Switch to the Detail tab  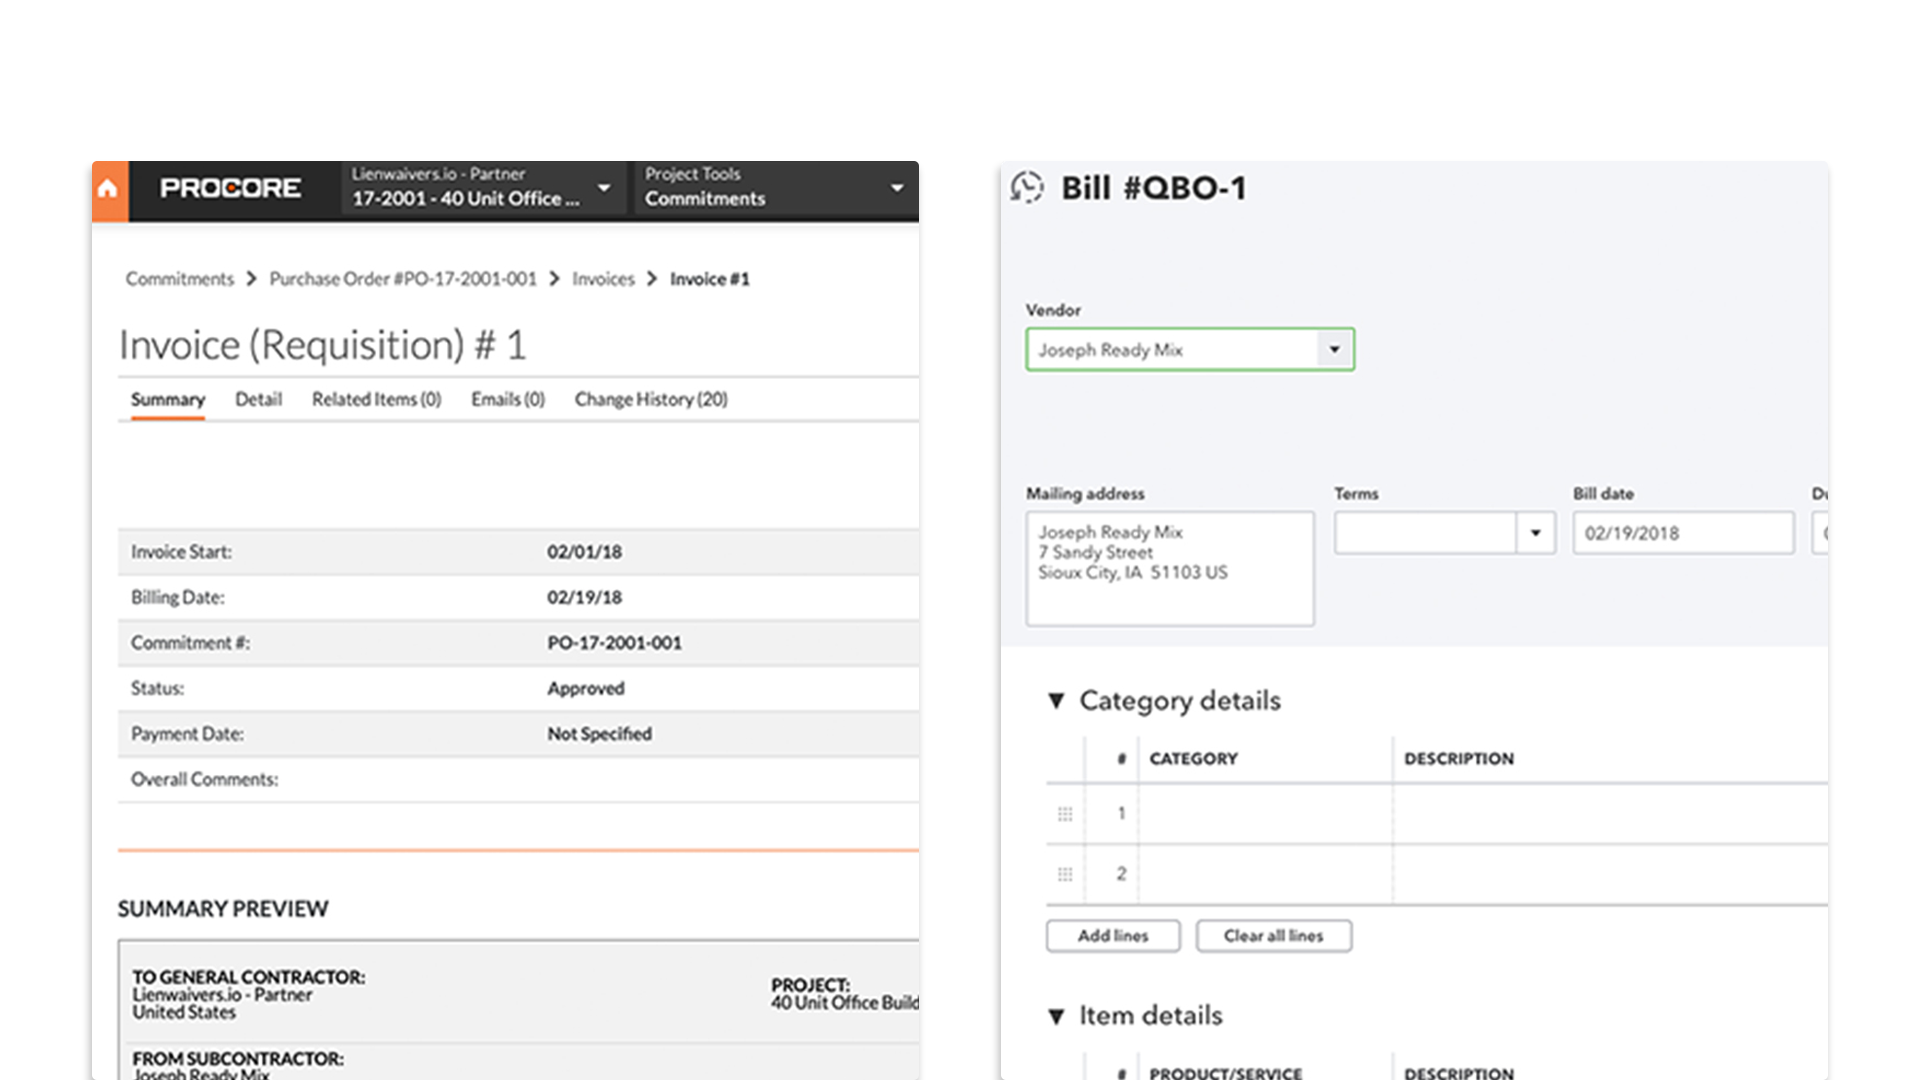coord(258,399)
